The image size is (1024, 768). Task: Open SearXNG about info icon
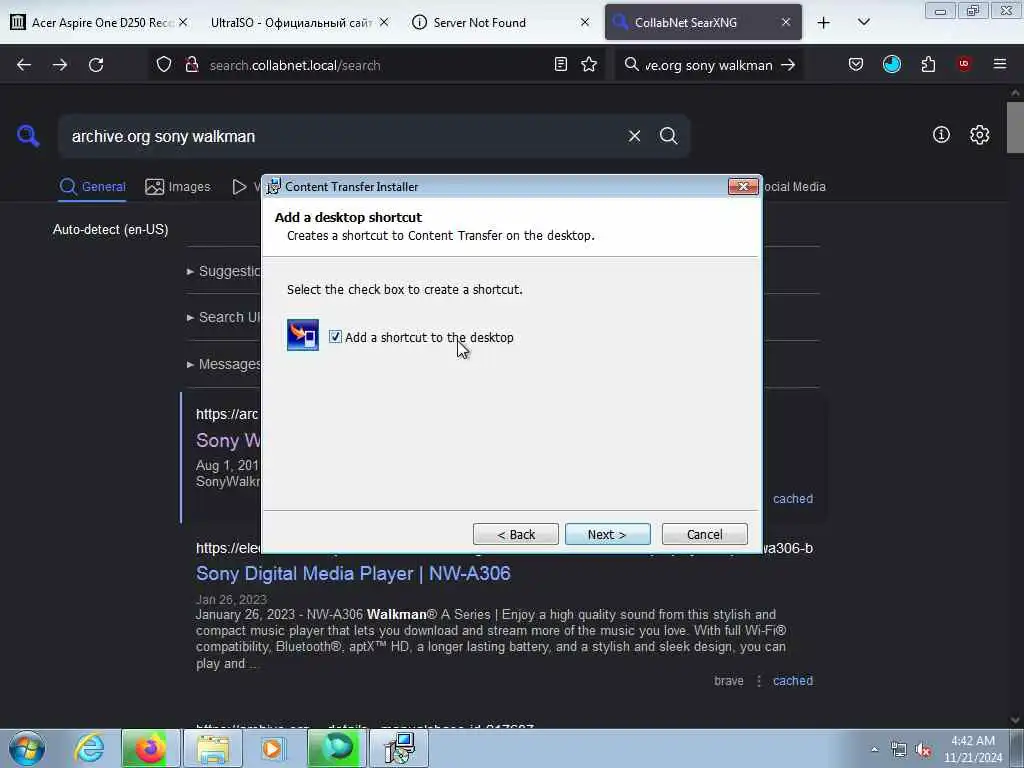pos(941,135)
